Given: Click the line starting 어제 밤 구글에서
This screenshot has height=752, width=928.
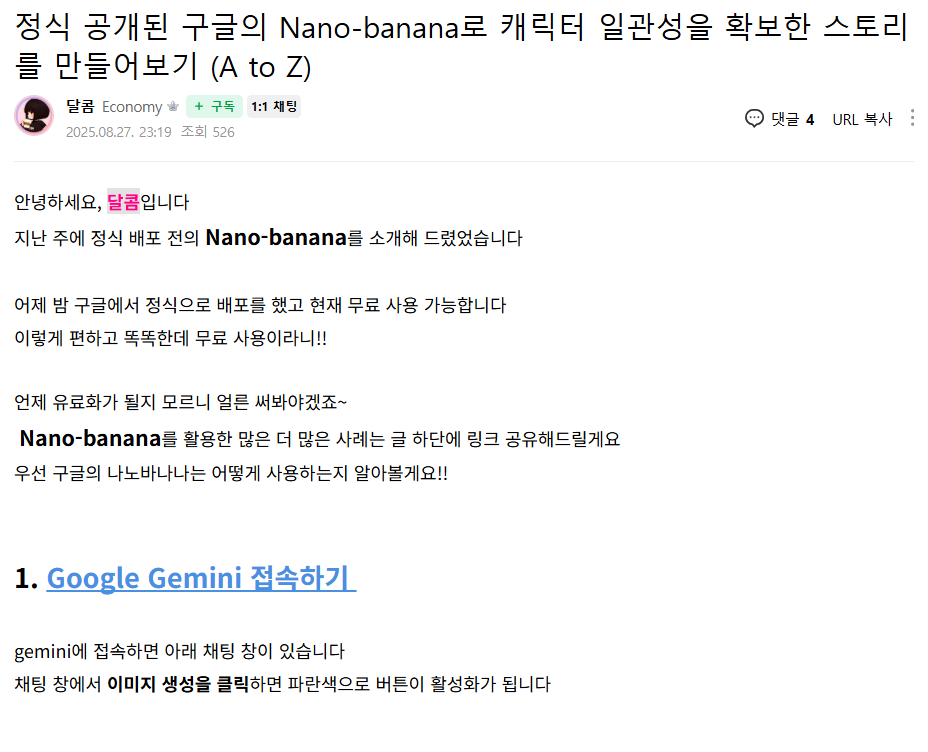Looking at the screenshot, I should 260,305.
